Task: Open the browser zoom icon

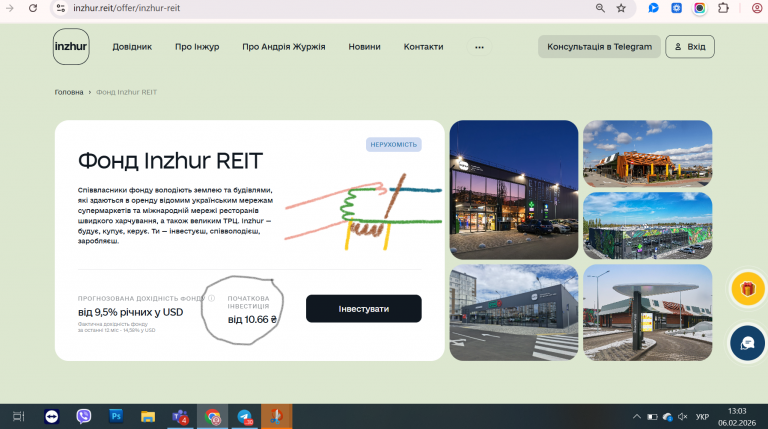Action: point(600,8)
